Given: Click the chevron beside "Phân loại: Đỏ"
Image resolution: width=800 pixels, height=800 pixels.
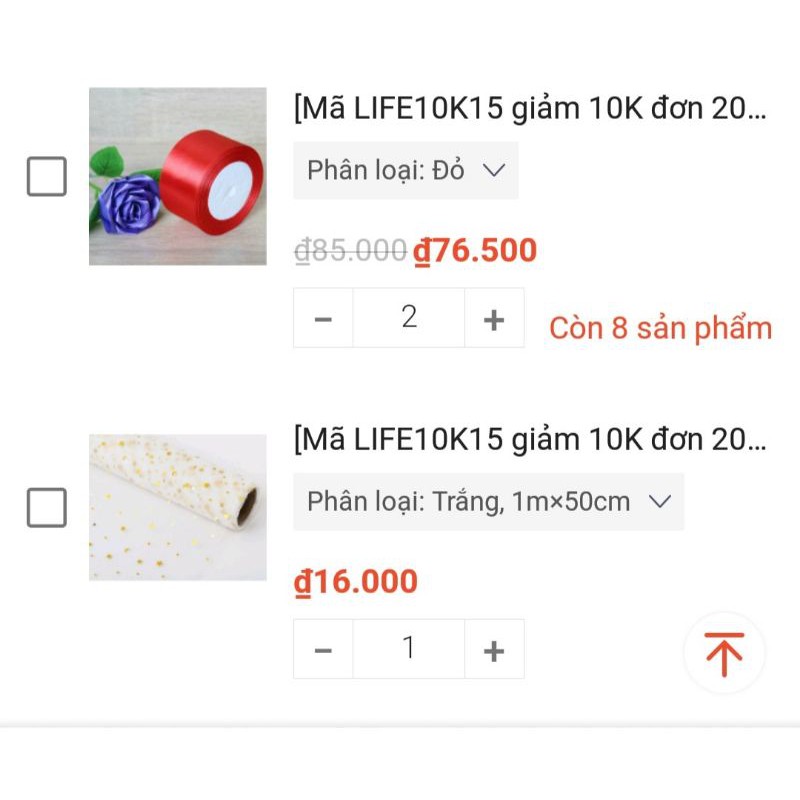Looking at the screenshot, I should pyautogui.click(x=494, y=170).
